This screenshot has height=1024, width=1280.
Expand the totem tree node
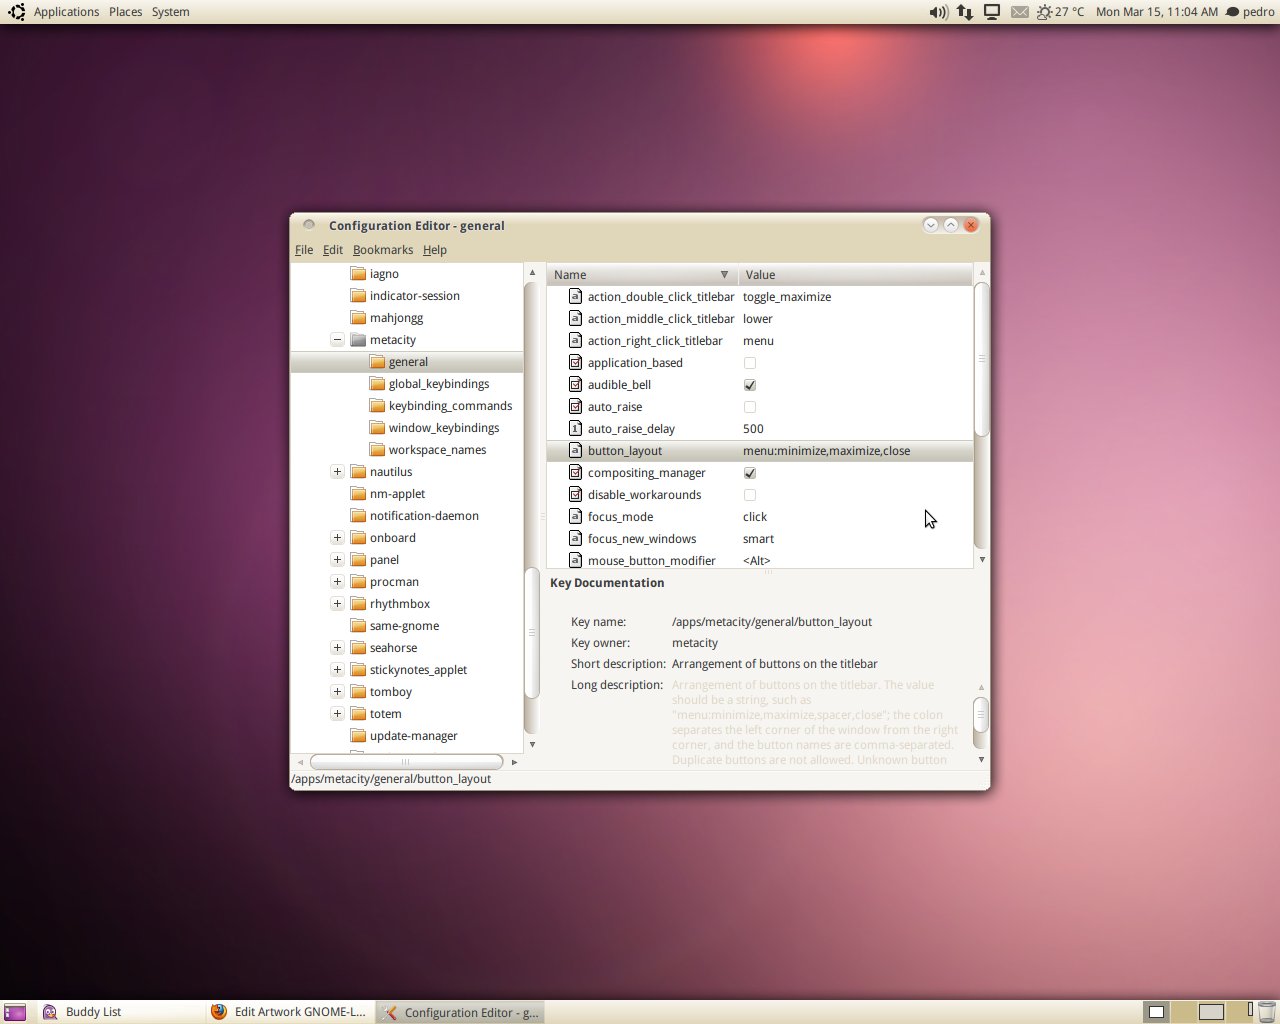coord(337,714)
